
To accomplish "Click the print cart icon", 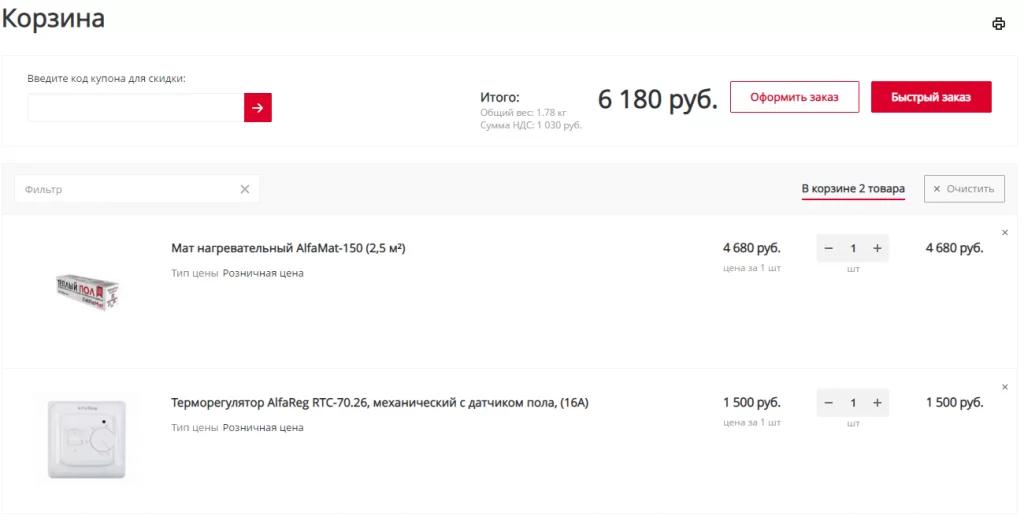I will [998, 24].
